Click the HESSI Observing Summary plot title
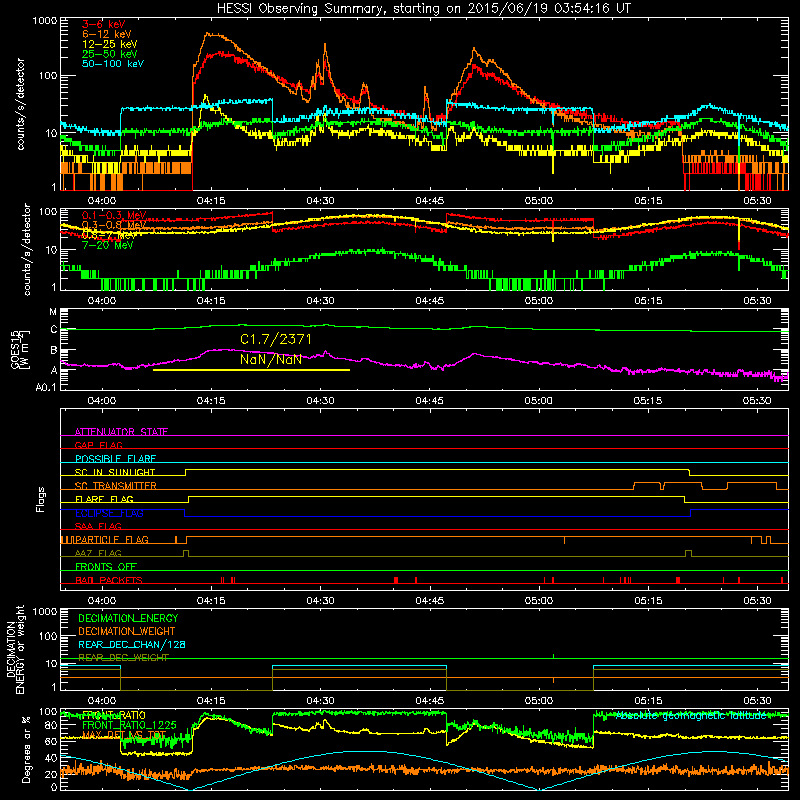800x800 pixels. pyautogui.click(x=423, y=9)
